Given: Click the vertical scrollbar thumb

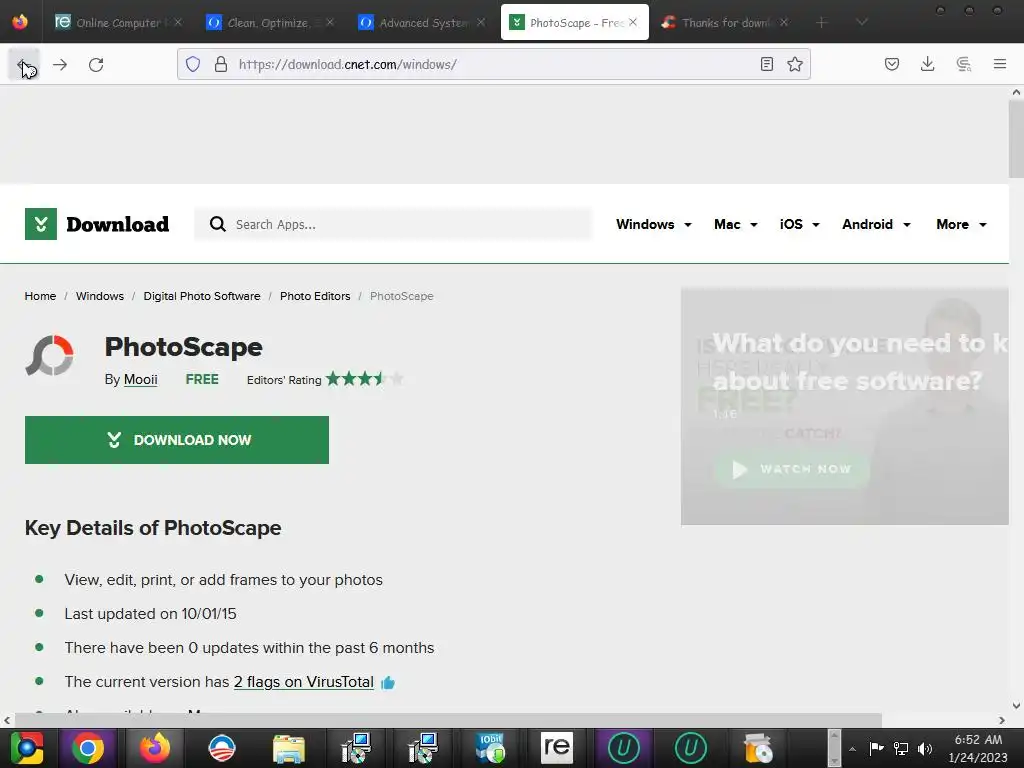Looking at the screenshot, I should (1016, 138).
